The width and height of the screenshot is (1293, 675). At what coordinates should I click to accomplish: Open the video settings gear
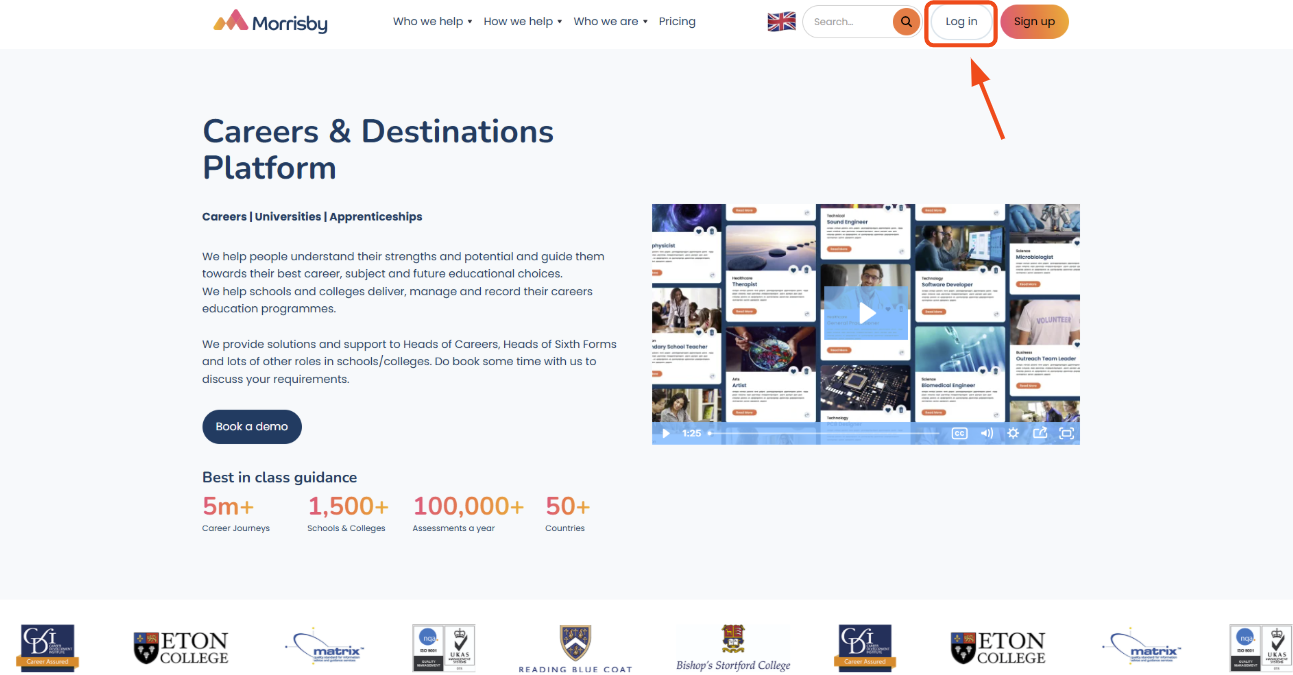coord(1013,433)
